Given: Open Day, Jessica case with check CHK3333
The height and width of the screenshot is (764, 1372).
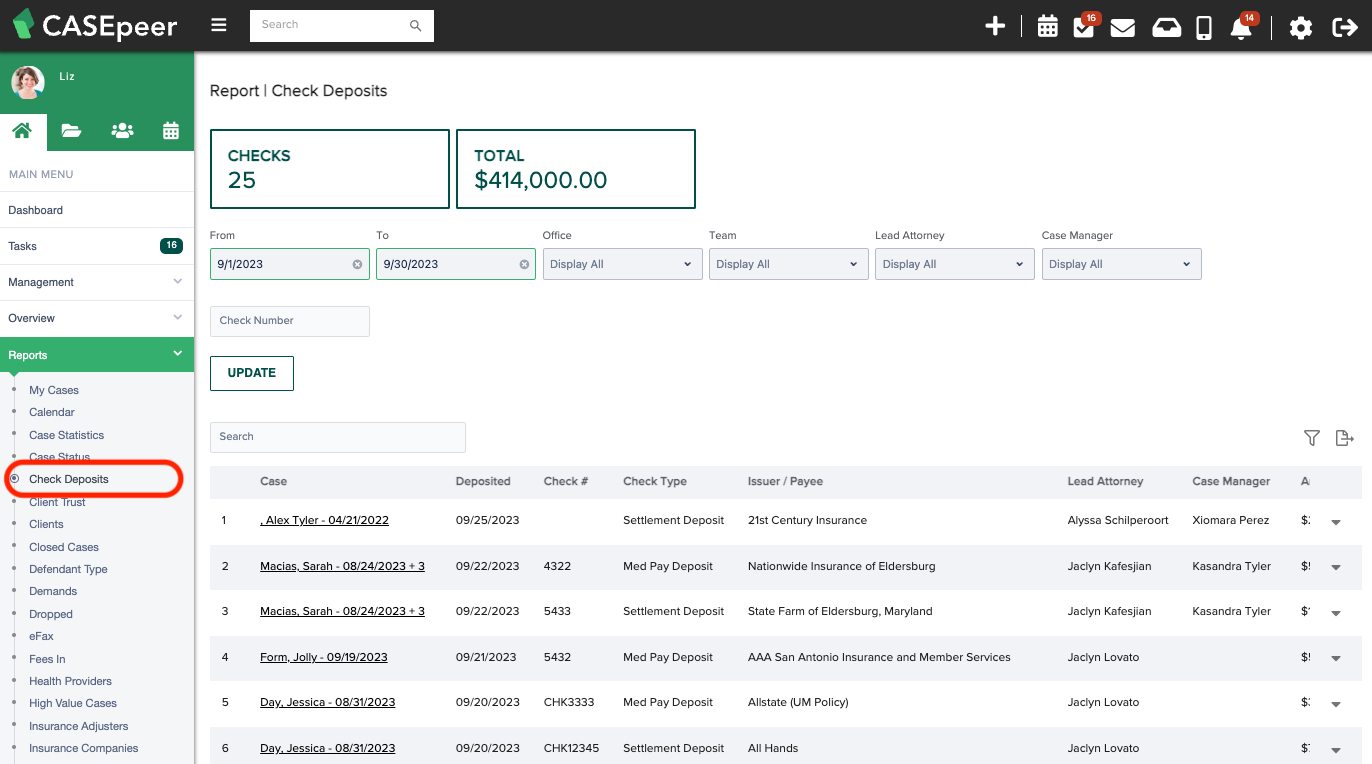Looking at the screenshot, I should (x=327, y=702).
